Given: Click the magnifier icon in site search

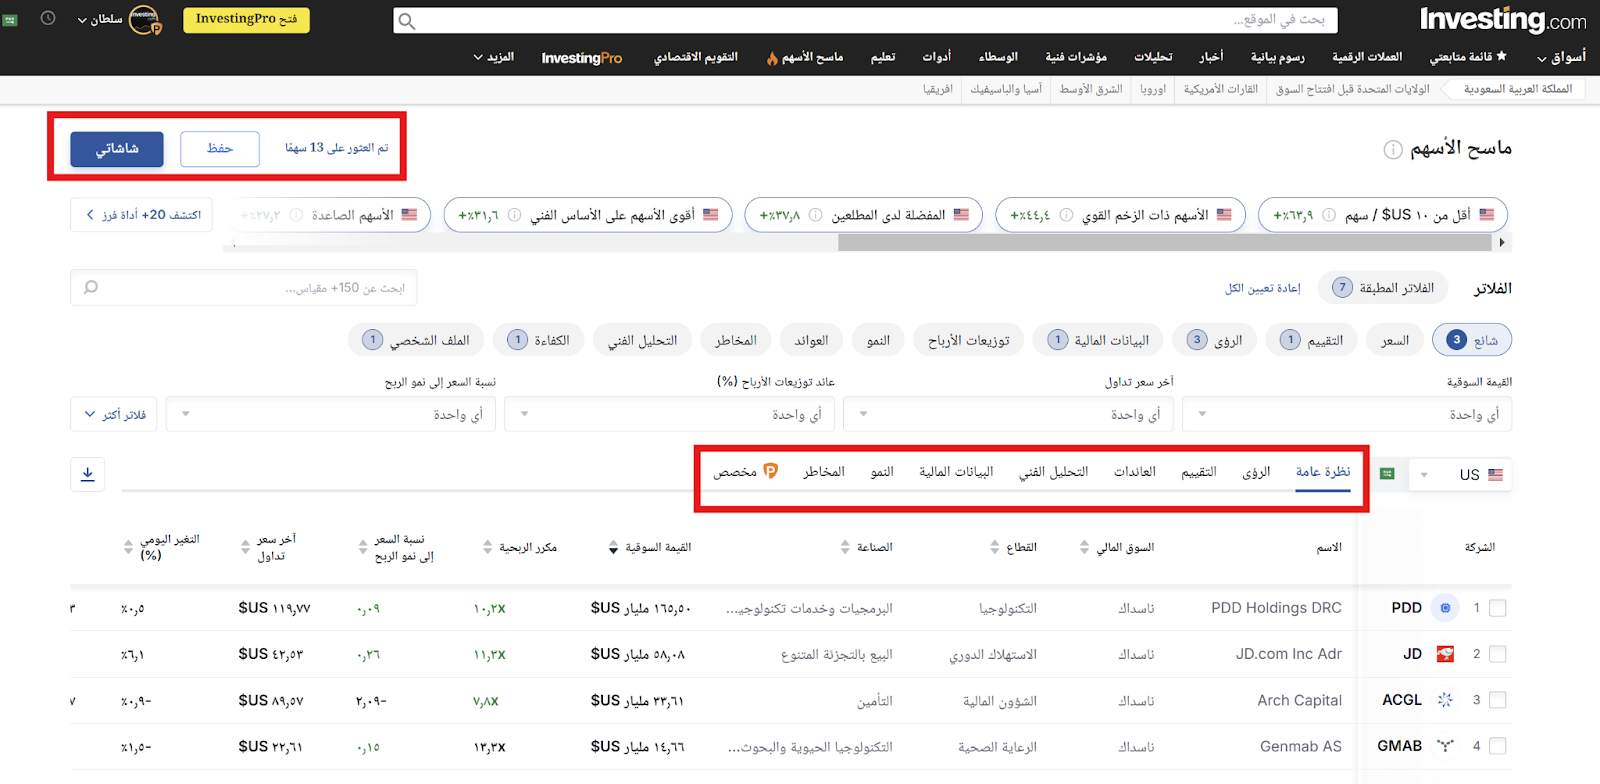Looking at the screenshot, I should tap(406, 20).
